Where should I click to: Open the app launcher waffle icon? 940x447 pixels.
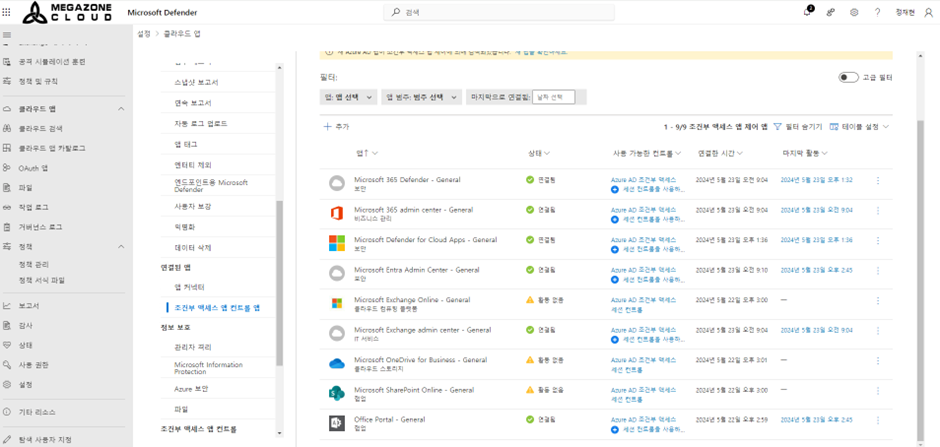click(x=7, y=12)
